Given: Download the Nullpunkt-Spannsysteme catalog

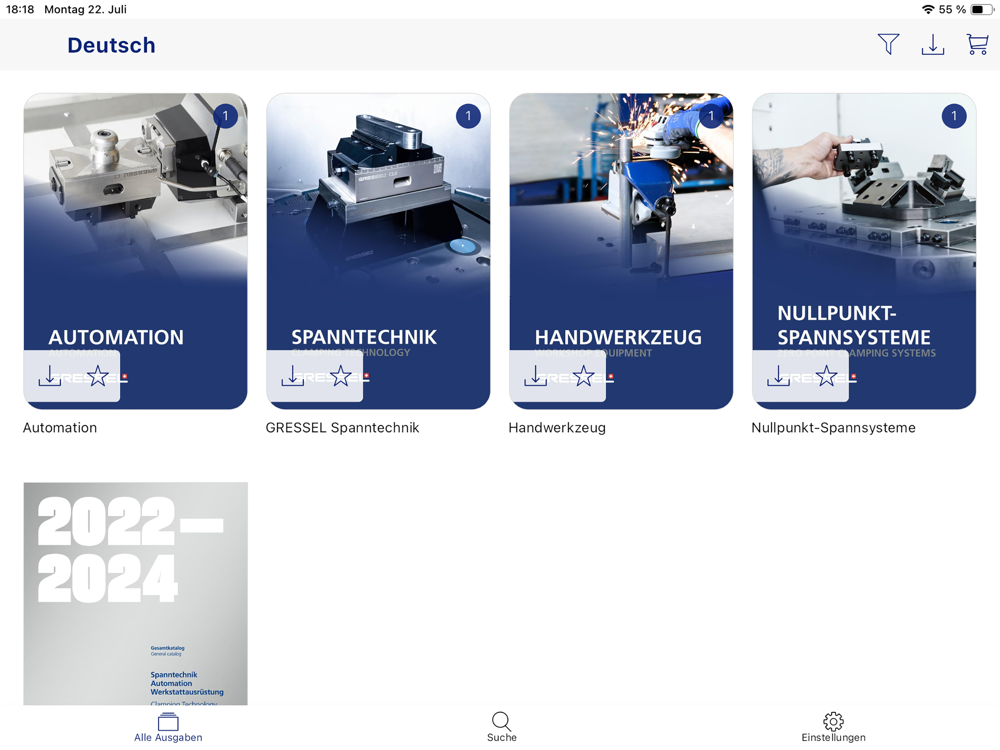Looking at the screenshot, I should coord(778,376).
